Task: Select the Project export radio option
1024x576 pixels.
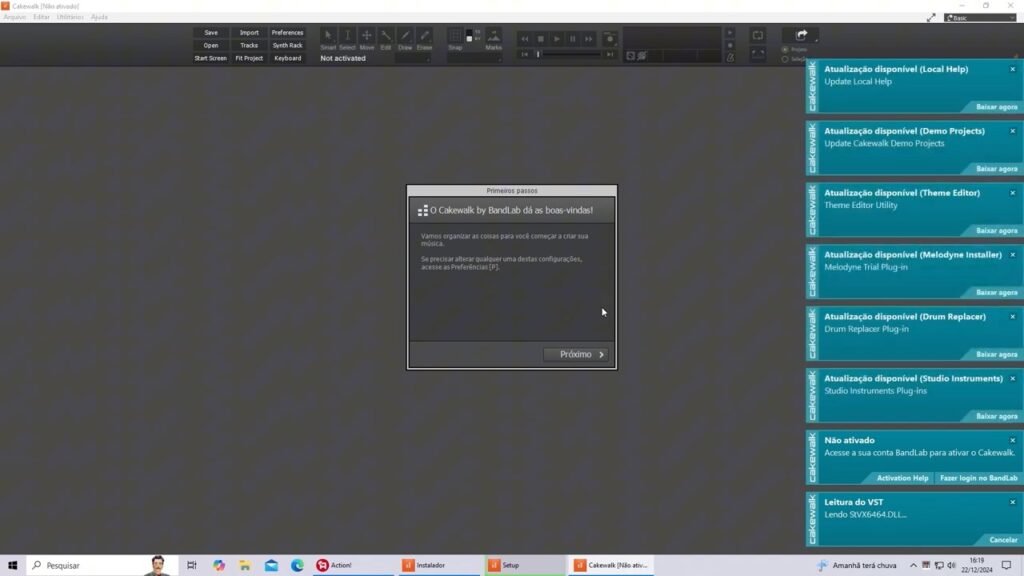Action: 785,50
